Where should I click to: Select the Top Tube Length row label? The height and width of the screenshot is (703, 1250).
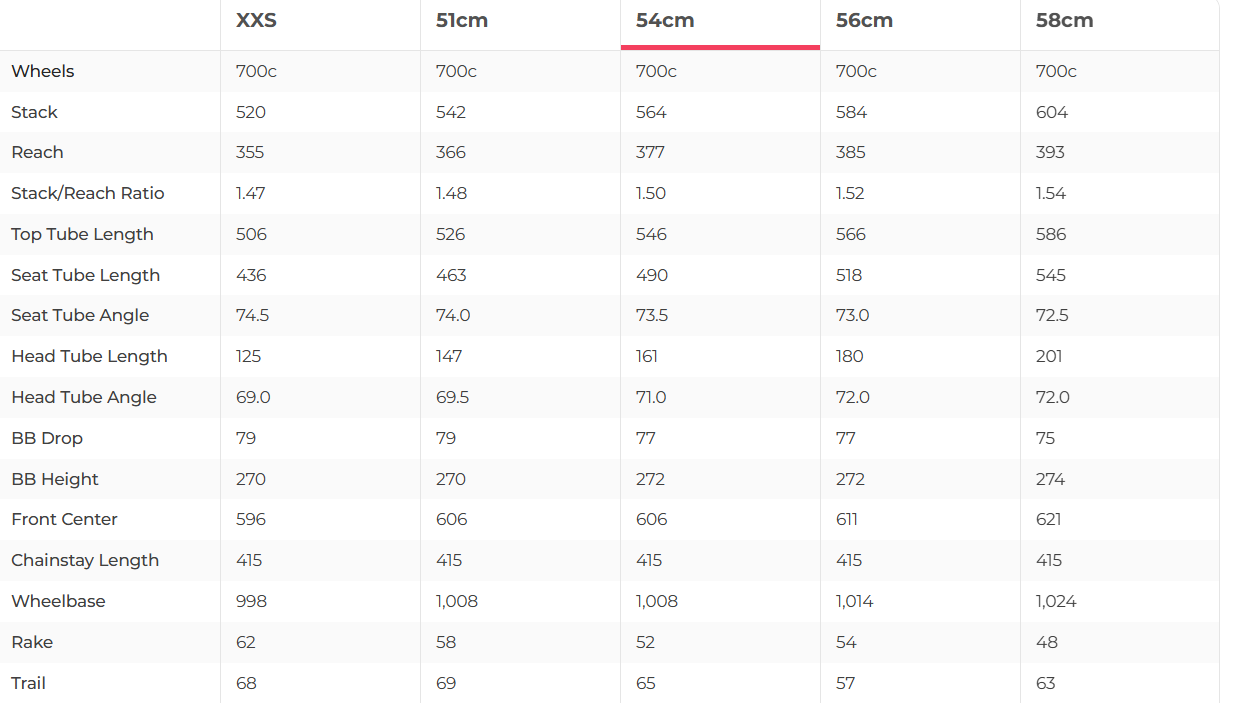pos(83,234)
